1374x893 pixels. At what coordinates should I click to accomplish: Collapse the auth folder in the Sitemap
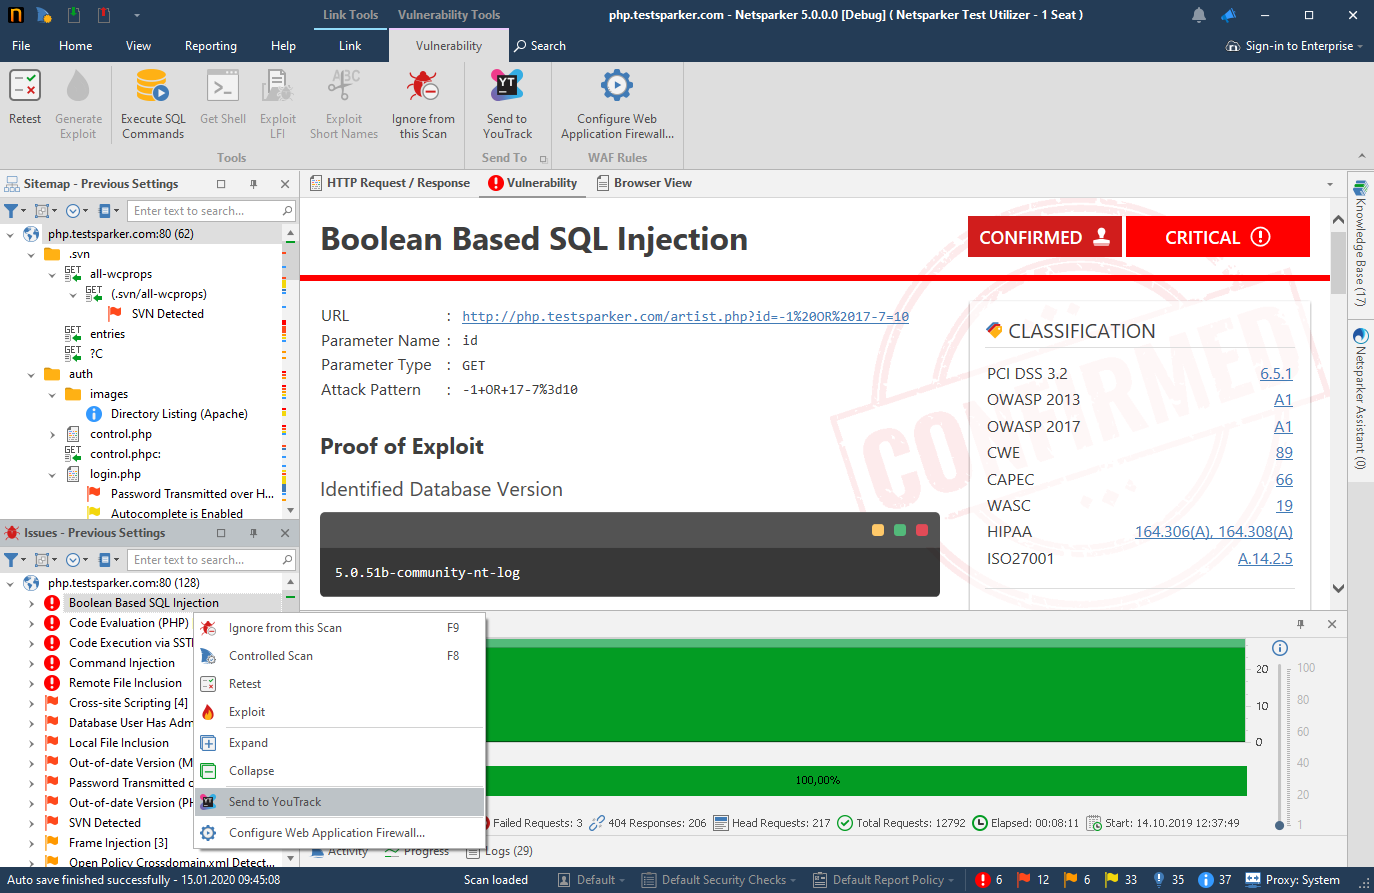[x=29, y=373]
